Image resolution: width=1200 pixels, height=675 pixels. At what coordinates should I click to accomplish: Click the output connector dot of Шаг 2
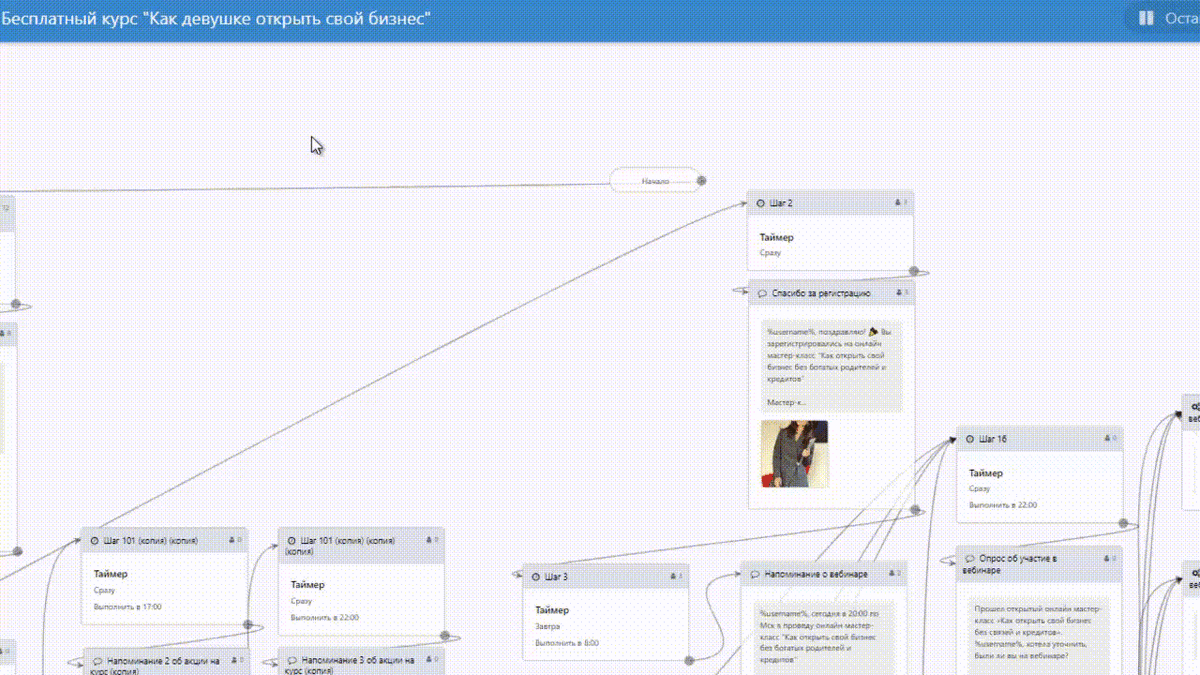(x=914, y=270)
